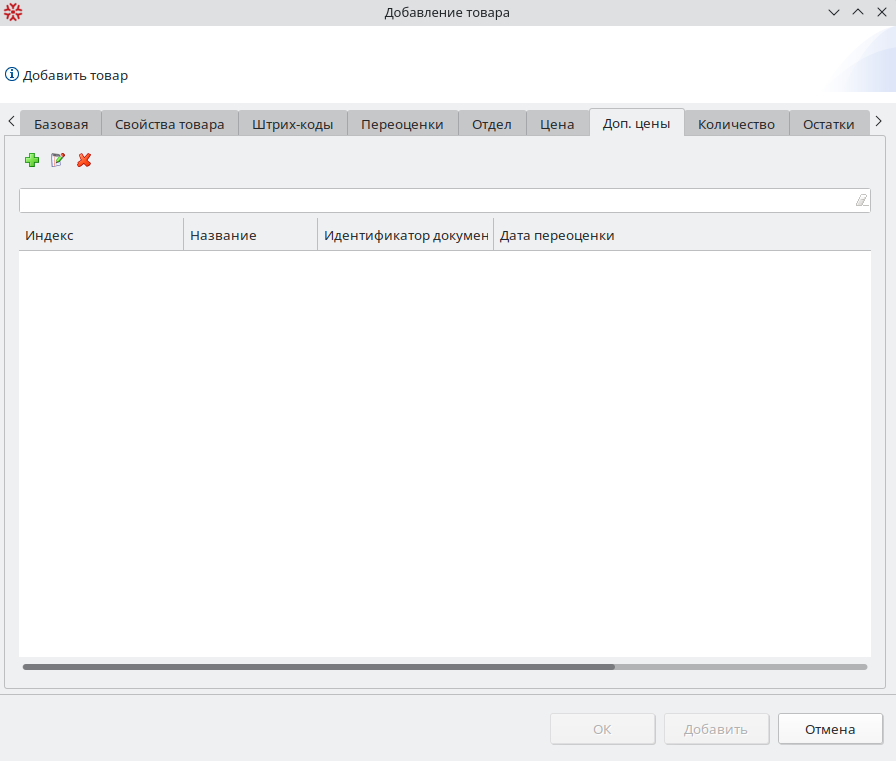Image resolution: width=896 pixels, height=761 pixels.
Task: Click the info icon beside Добавить товар
Action: (x=12, y=75)
